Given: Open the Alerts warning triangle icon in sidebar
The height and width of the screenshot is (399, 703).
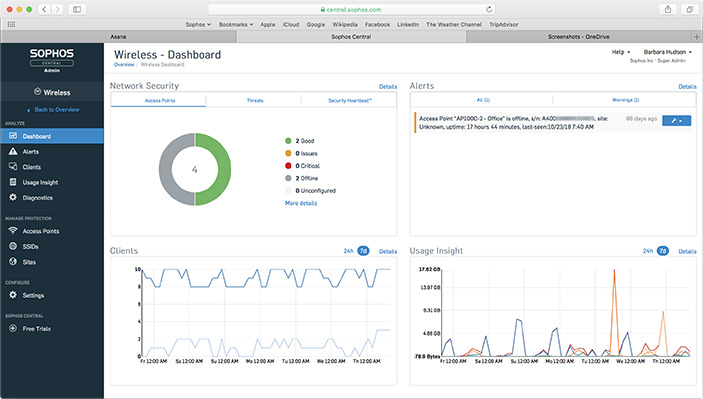Looking at the screenshot, I should 13,152.
